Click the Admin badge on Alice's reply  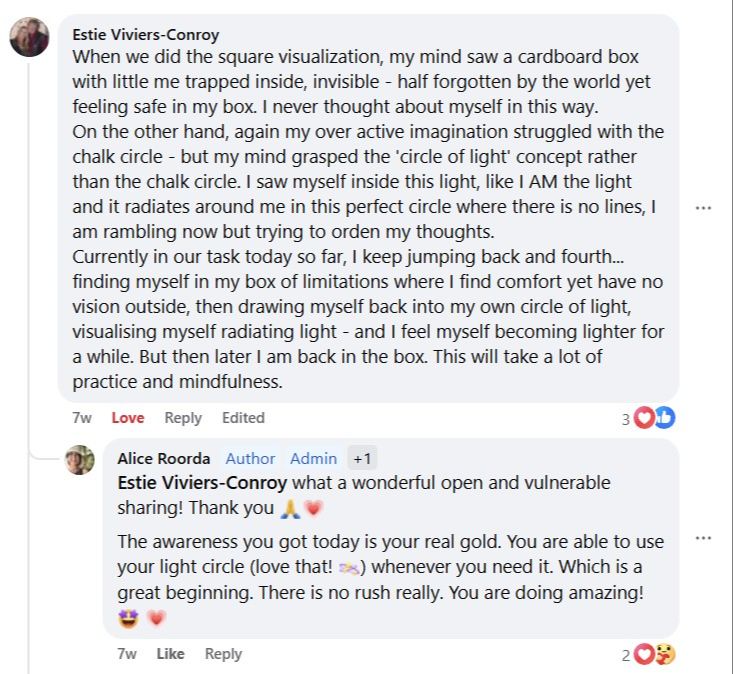[313, 458]
